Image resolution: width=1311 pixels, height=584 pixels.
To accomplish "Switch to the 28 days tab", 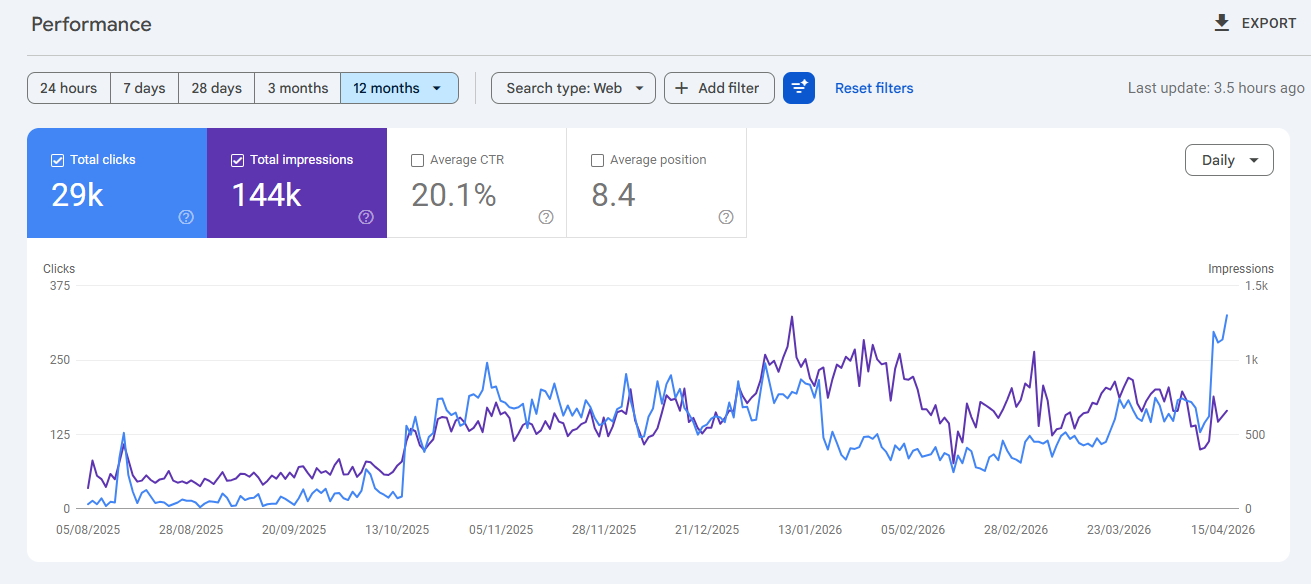I will (216, 88).
